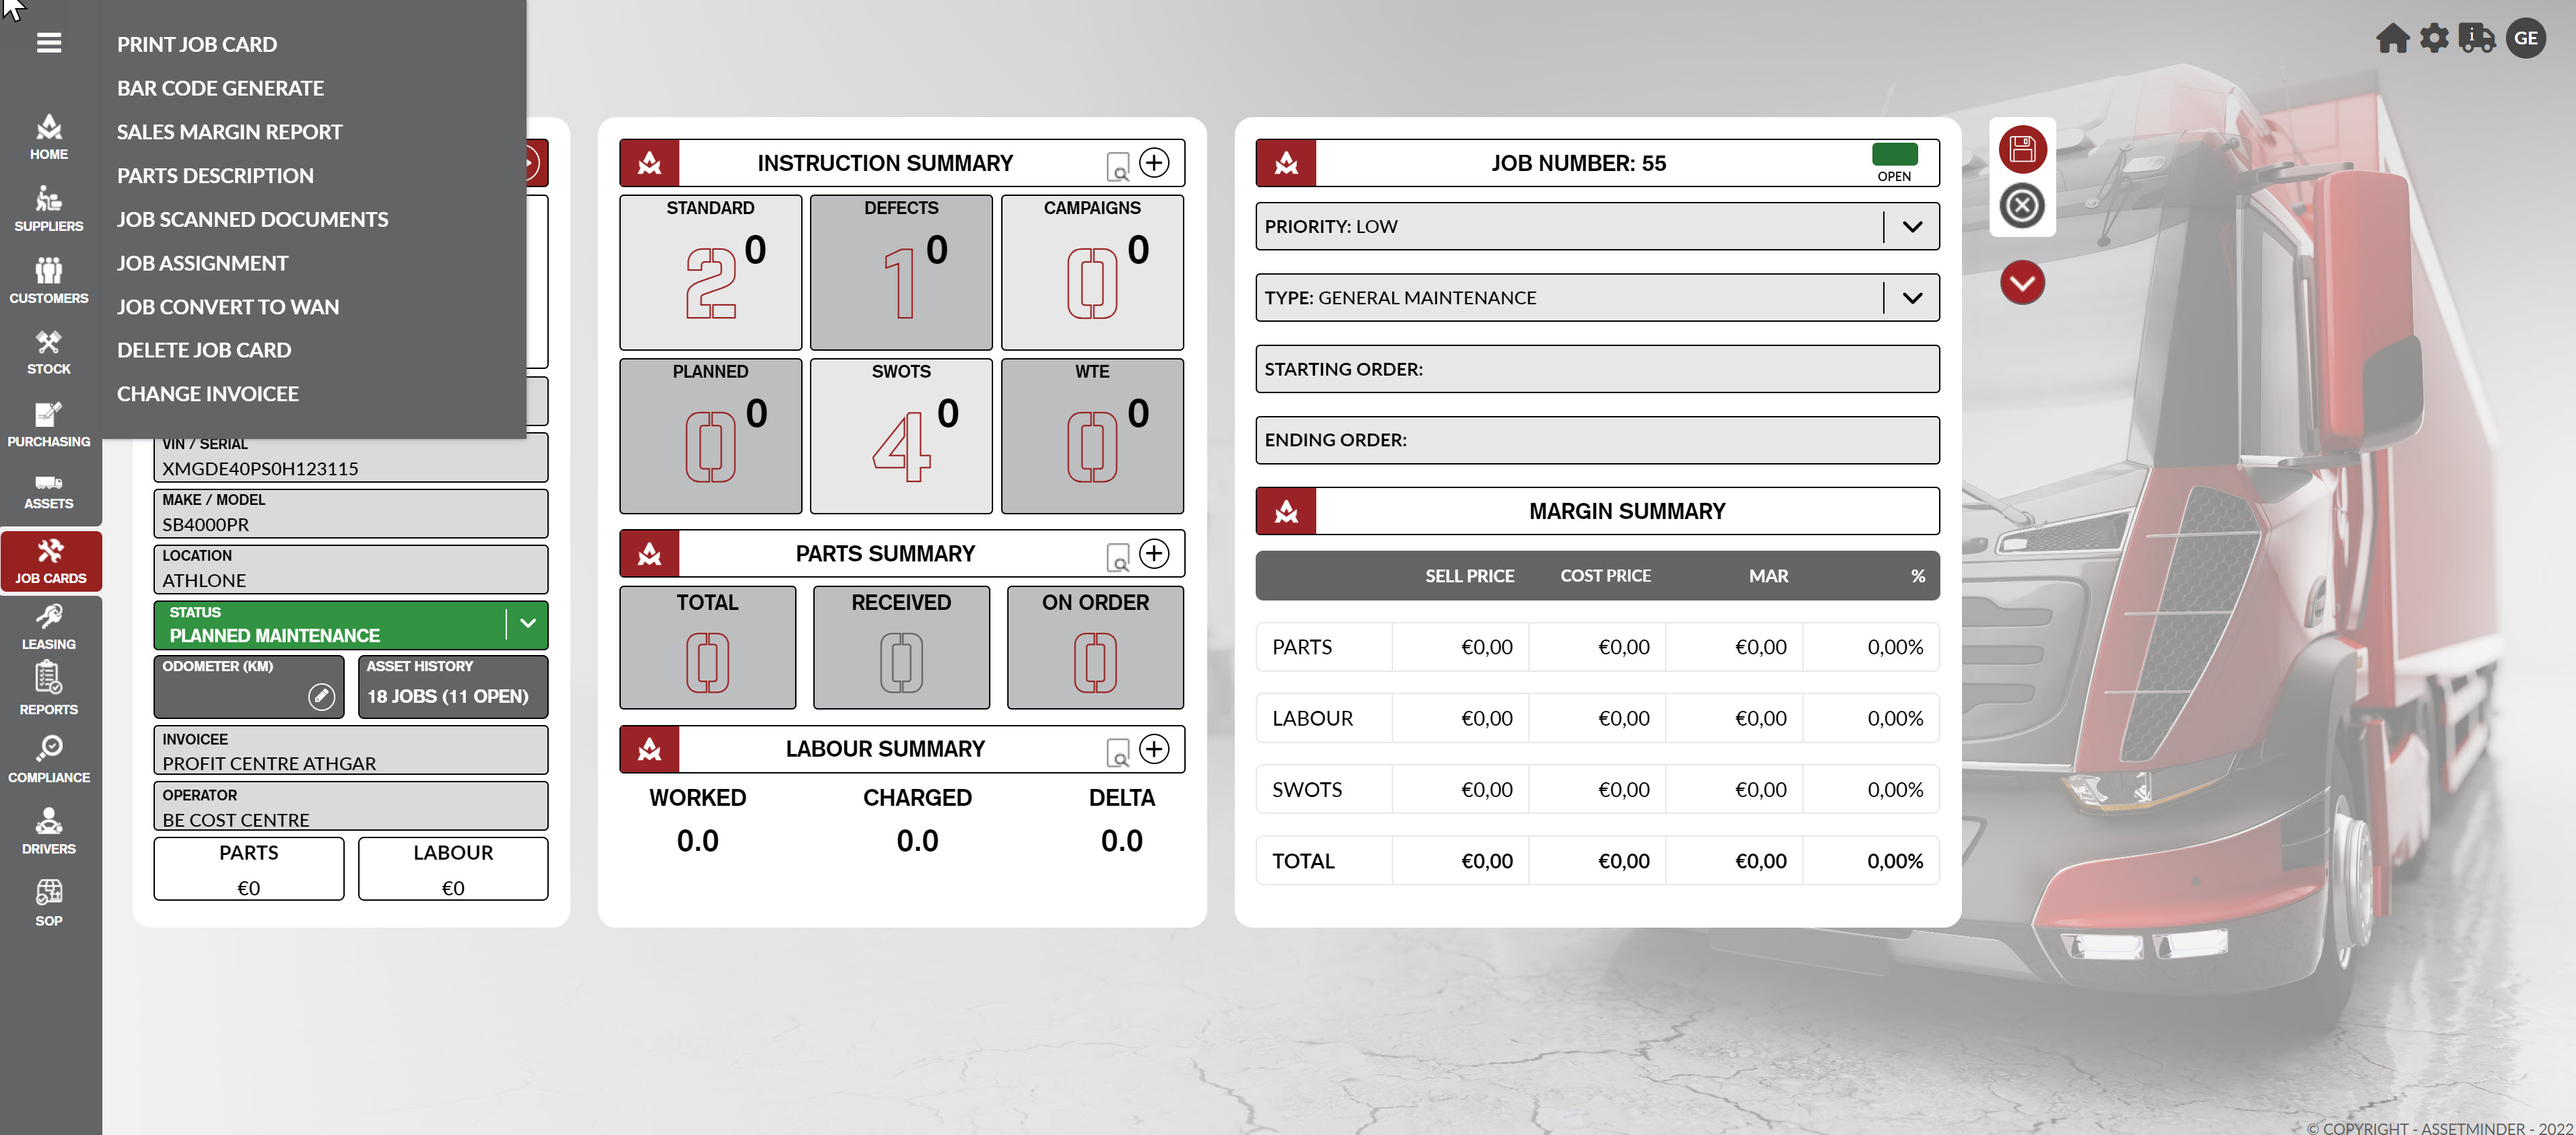Add a new instruction with plus icon
The width and height of the screenshot is (2576, 1135).
(1153, 163)
